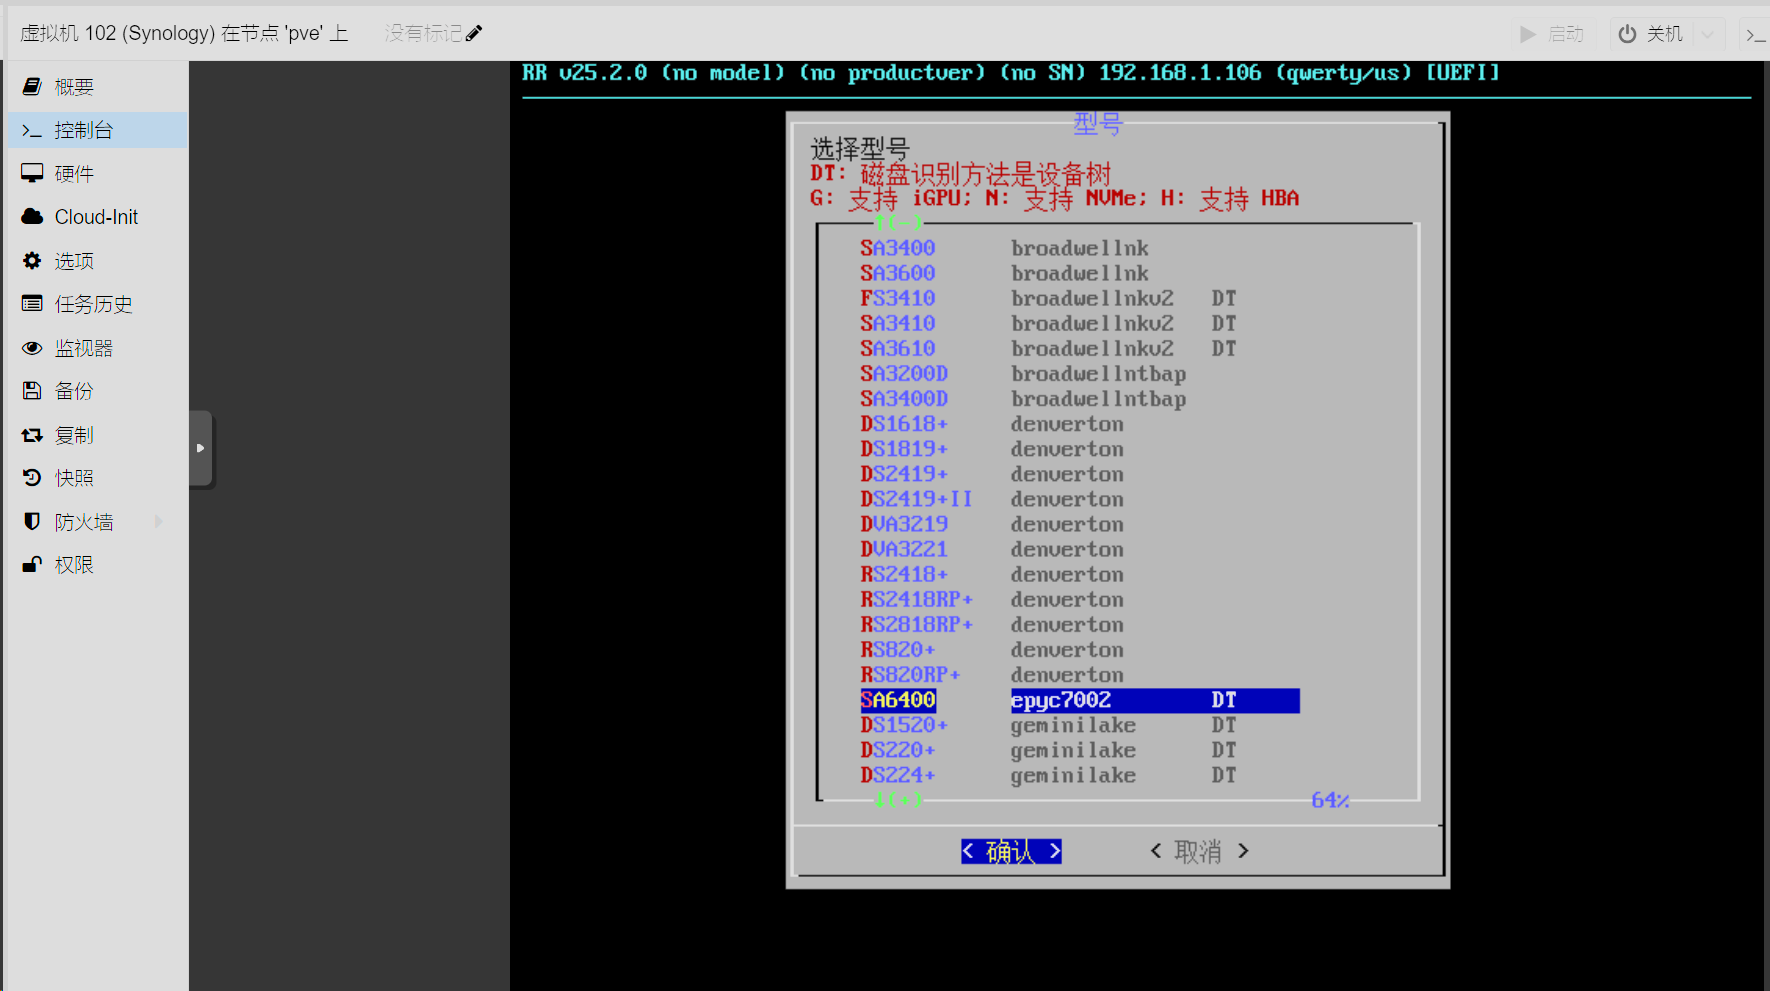Click the Cloud-Init cloud icon

[32, 217]
